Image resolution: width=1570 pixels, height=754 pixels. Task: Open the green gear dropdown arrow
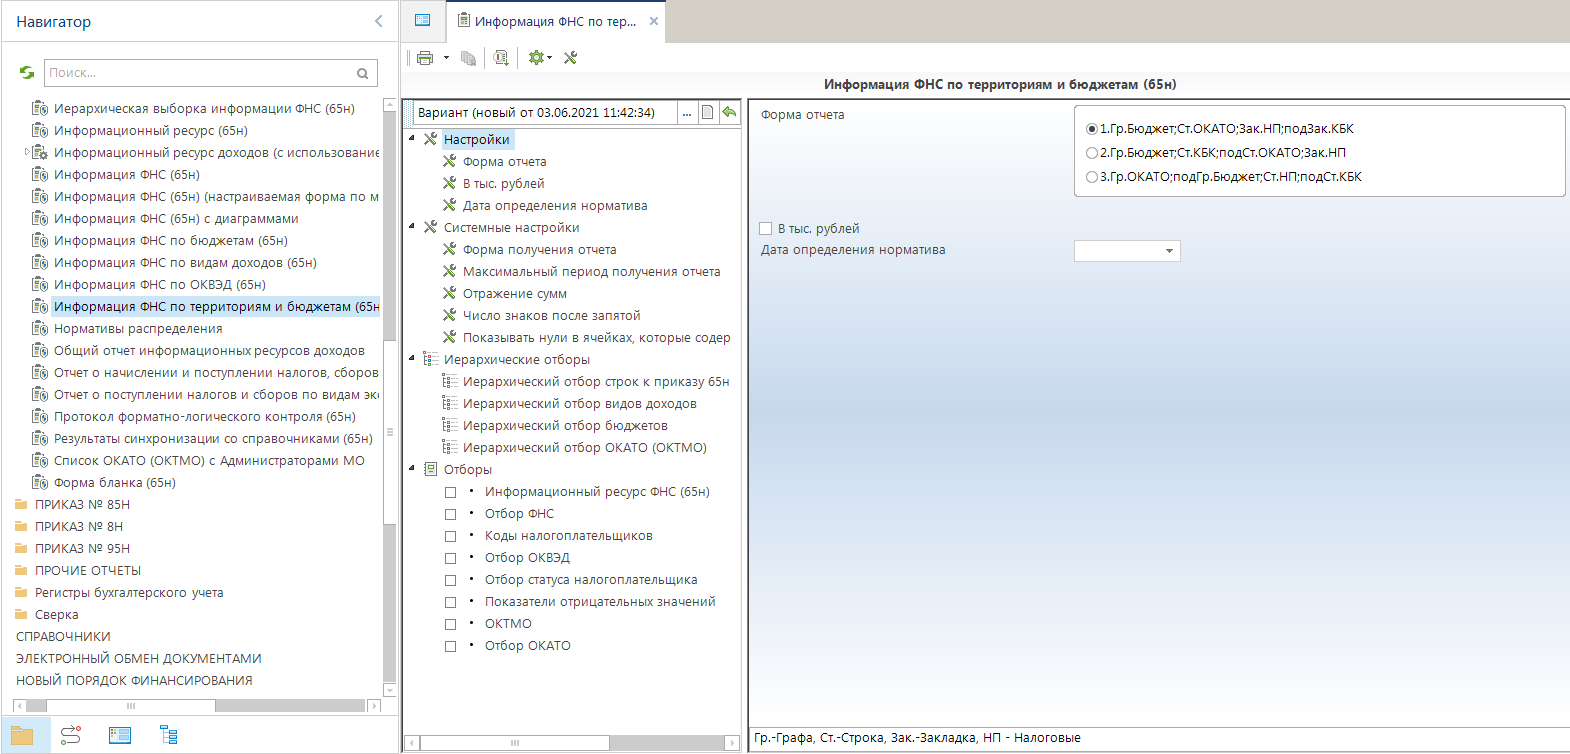point(549,58)
